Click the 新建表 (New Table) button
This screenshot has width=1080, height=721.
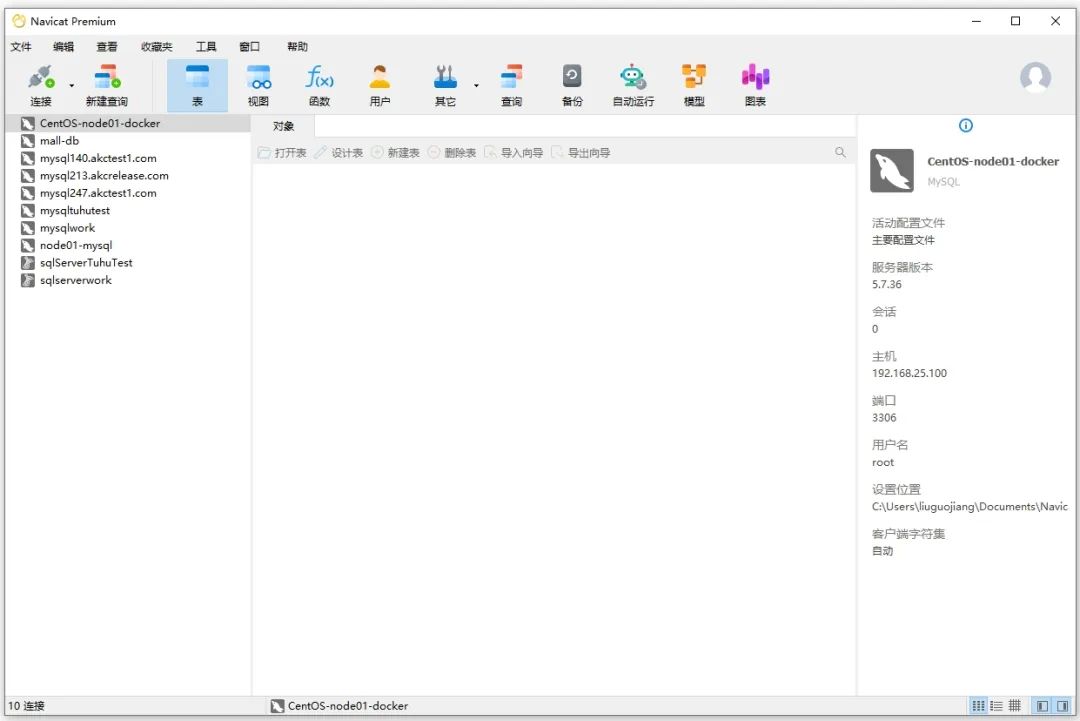pos(395,152)
